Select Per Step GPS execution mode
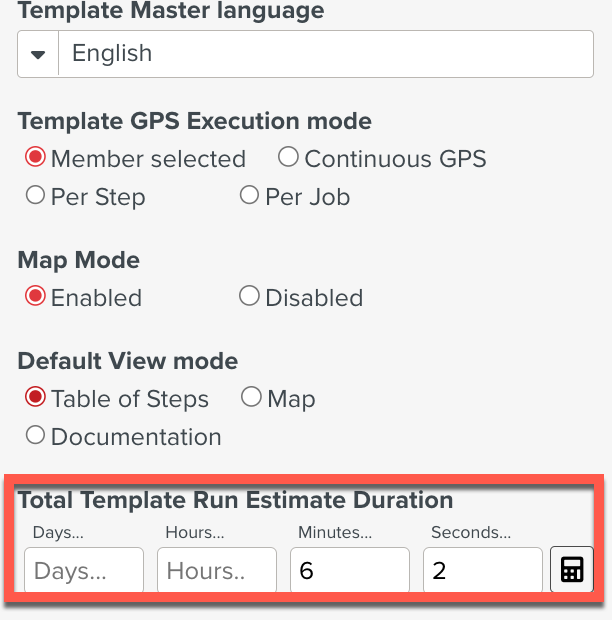Image resolution: width=612 pixels, height=620 pixels. 36,196
